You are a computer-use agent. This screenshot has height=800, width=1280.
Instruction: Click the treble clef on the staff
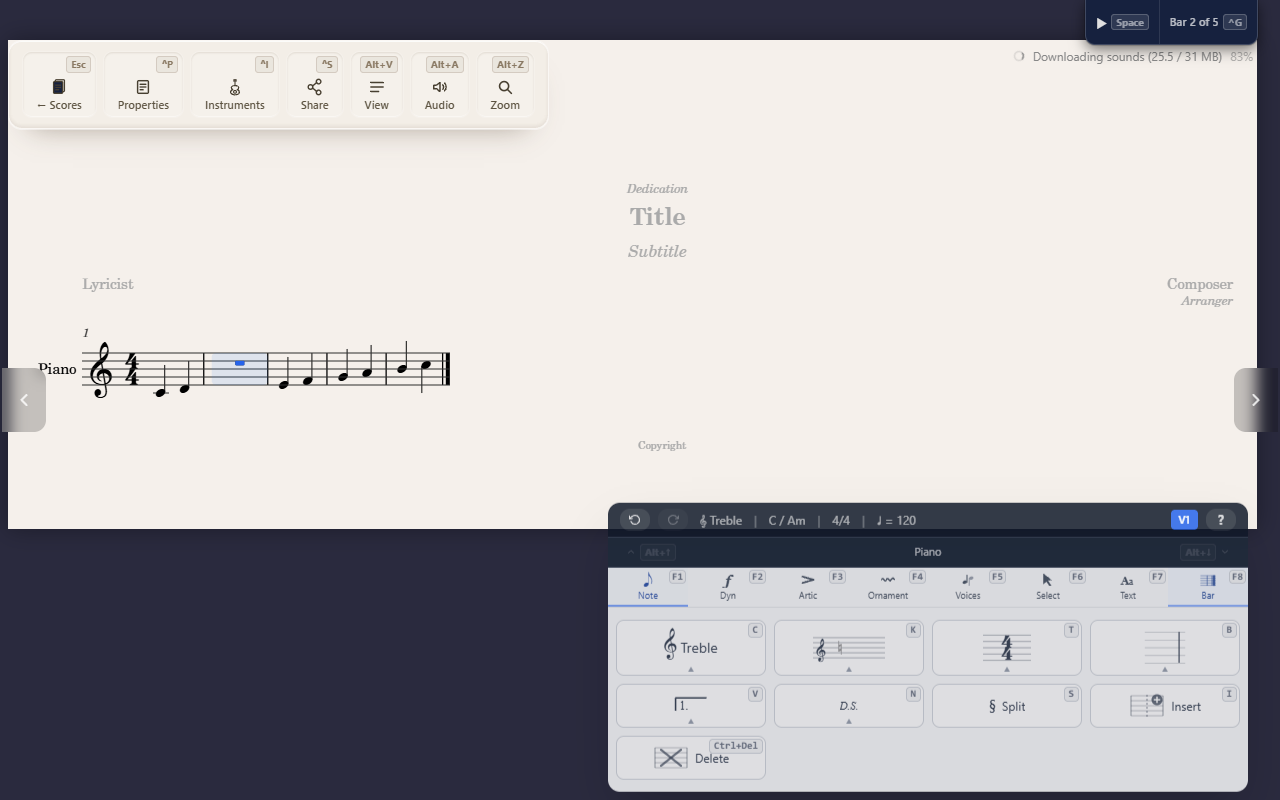pos(101,370)
